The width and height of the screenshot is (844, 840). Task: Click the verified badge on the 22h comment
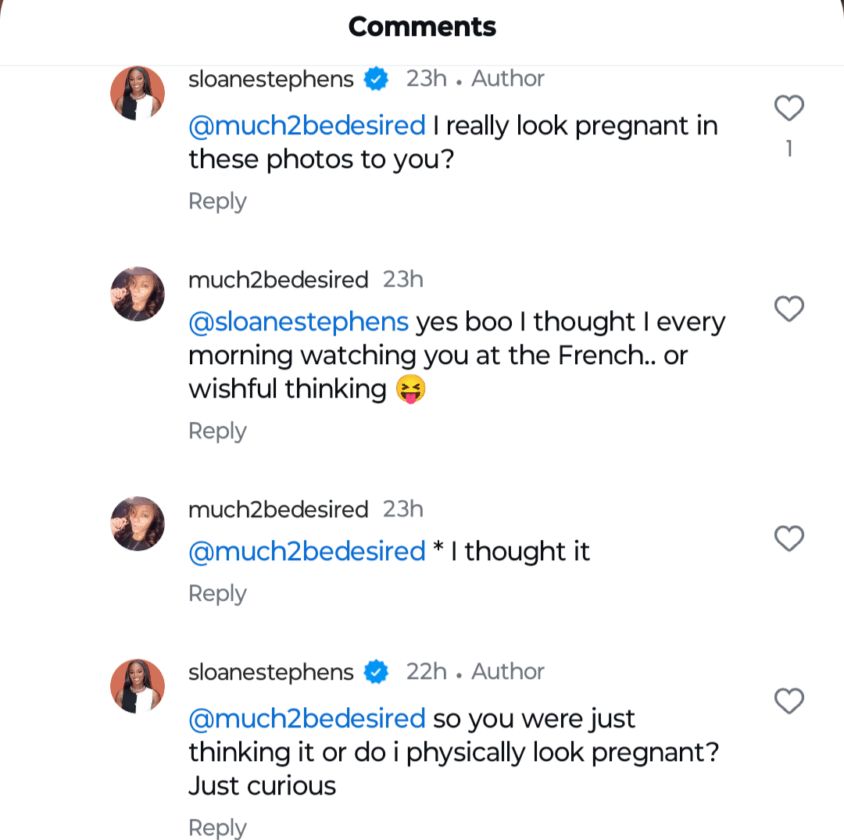point(377,672)
